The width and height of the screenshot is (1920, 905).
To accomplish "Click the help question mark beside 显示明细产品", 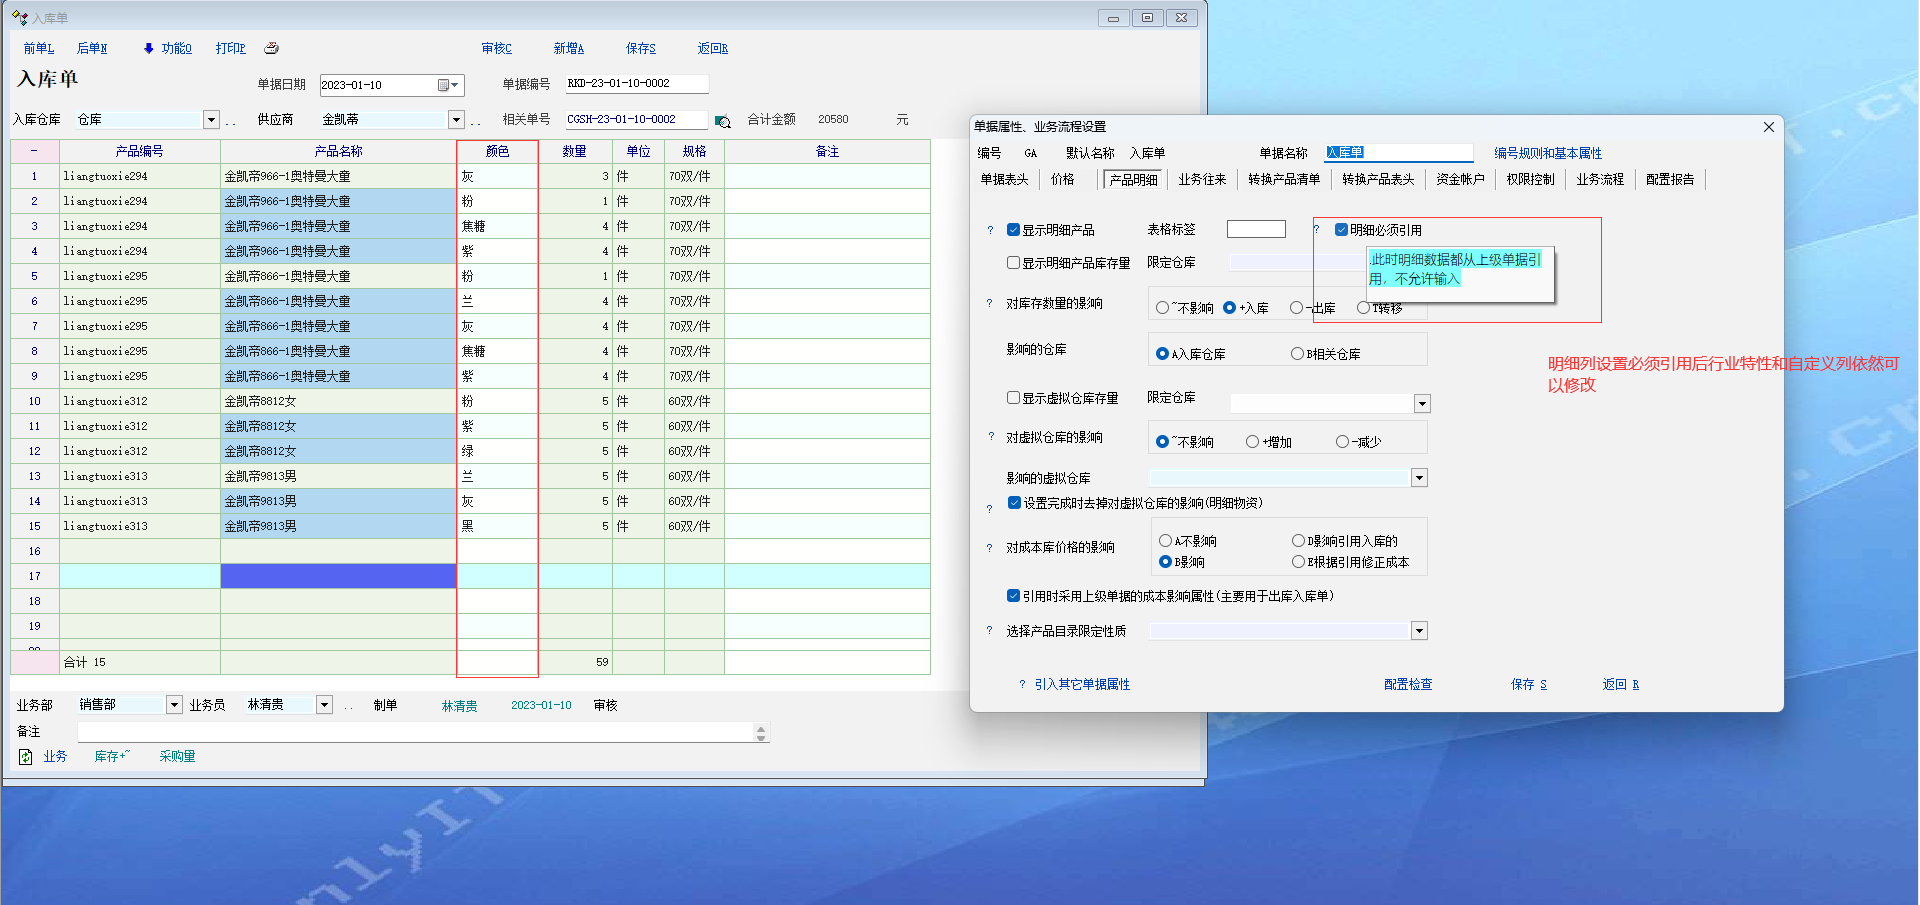I will [990, 231].
